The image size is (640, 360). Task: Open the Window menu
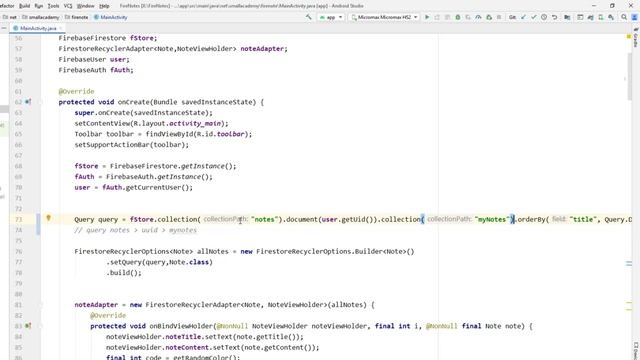(x=85, y=6)
